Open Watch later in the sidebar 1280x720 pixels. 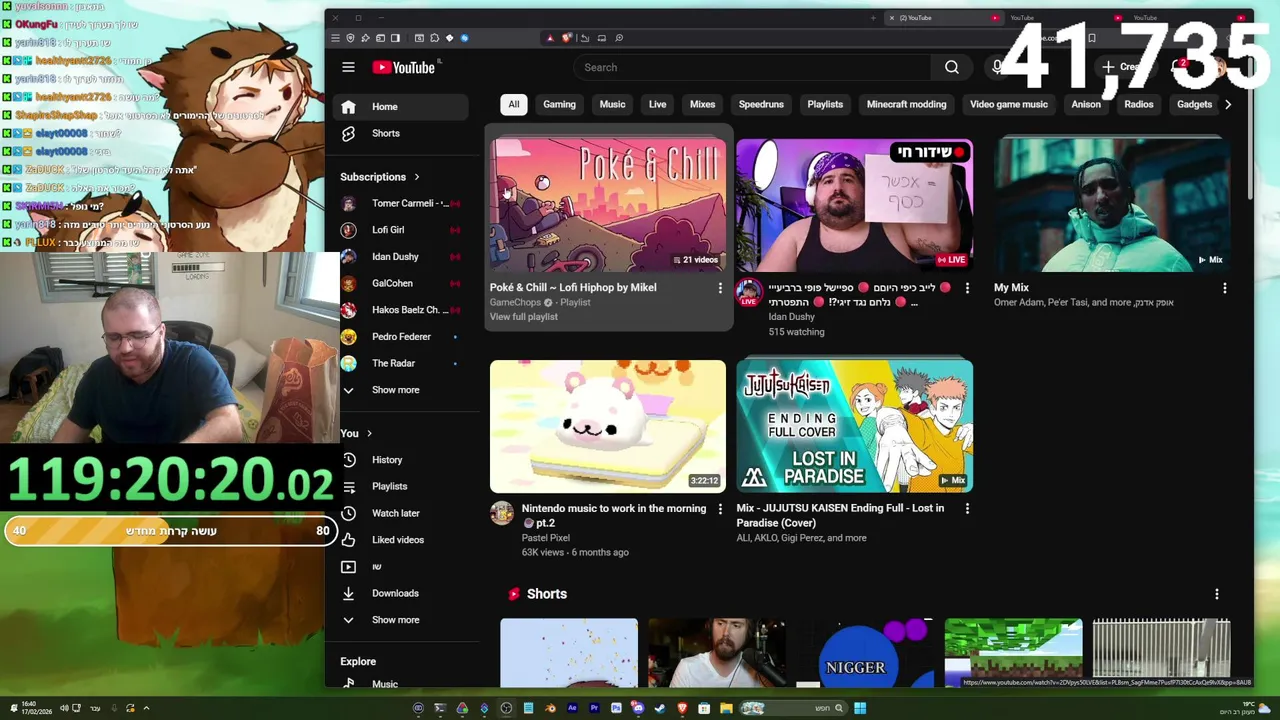pyautogui.click(x=403, y=513)
